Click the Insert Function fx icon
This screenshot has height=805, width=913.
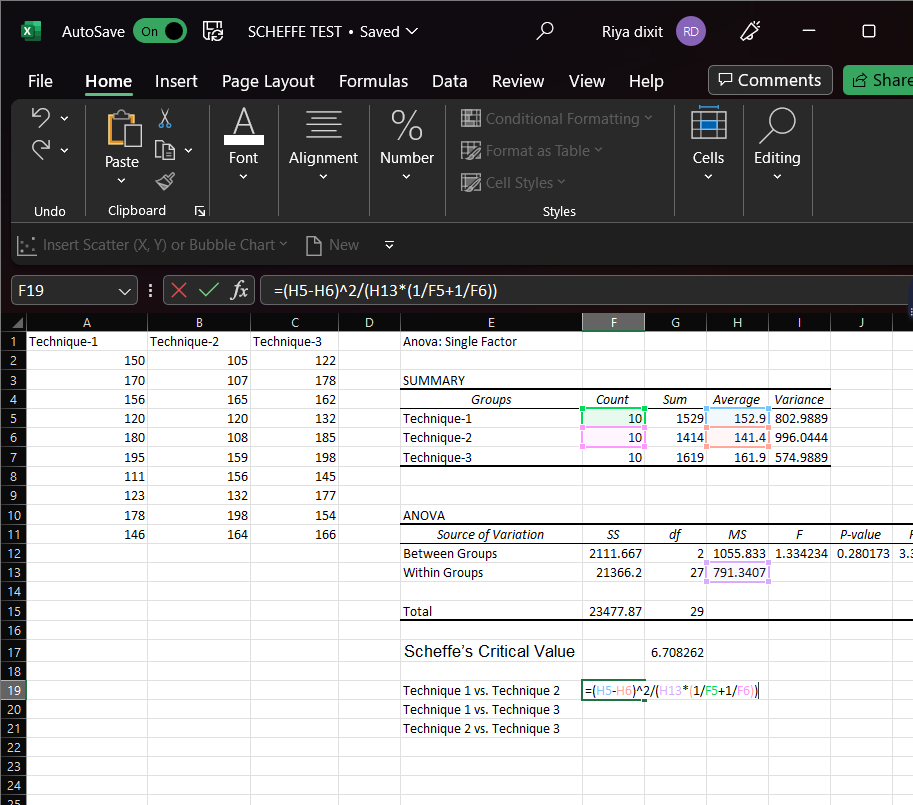point(239,291)
